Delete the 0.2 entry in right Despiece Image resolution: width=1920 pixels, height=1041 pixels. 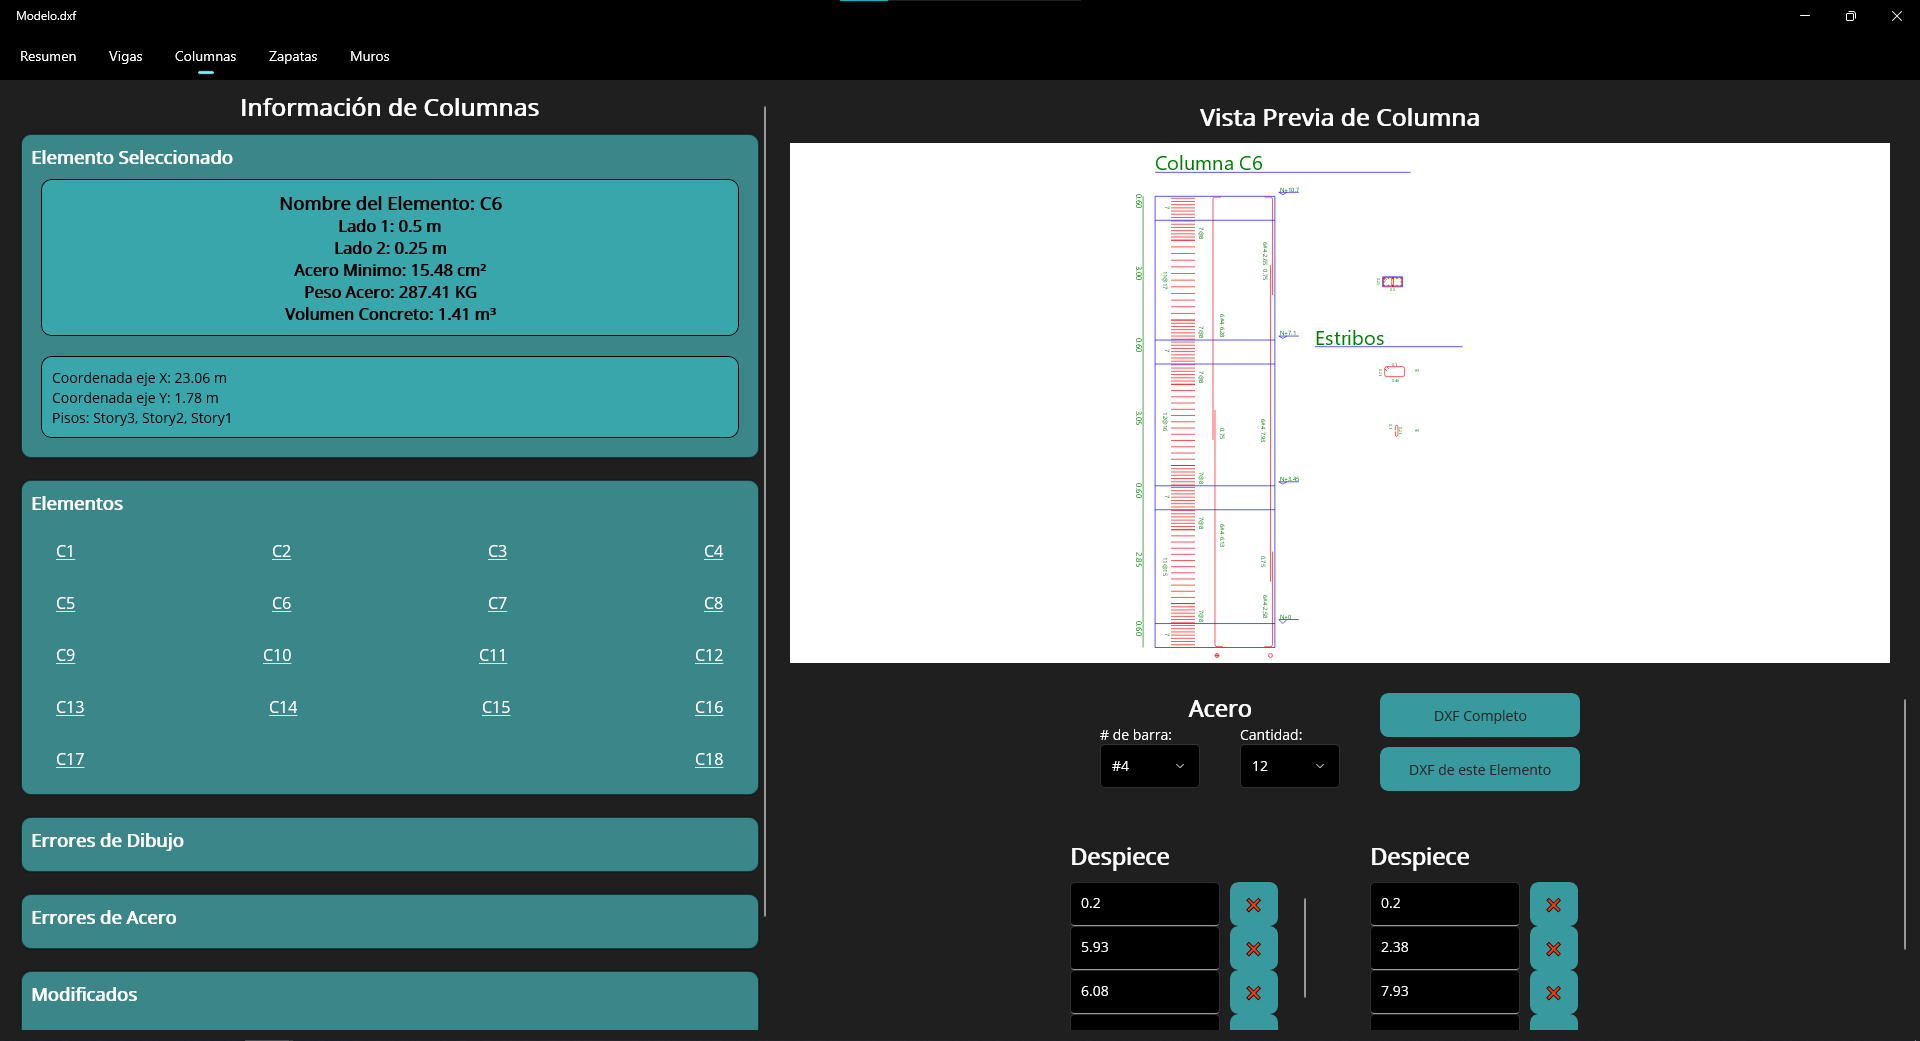(x=1553, y=904)
